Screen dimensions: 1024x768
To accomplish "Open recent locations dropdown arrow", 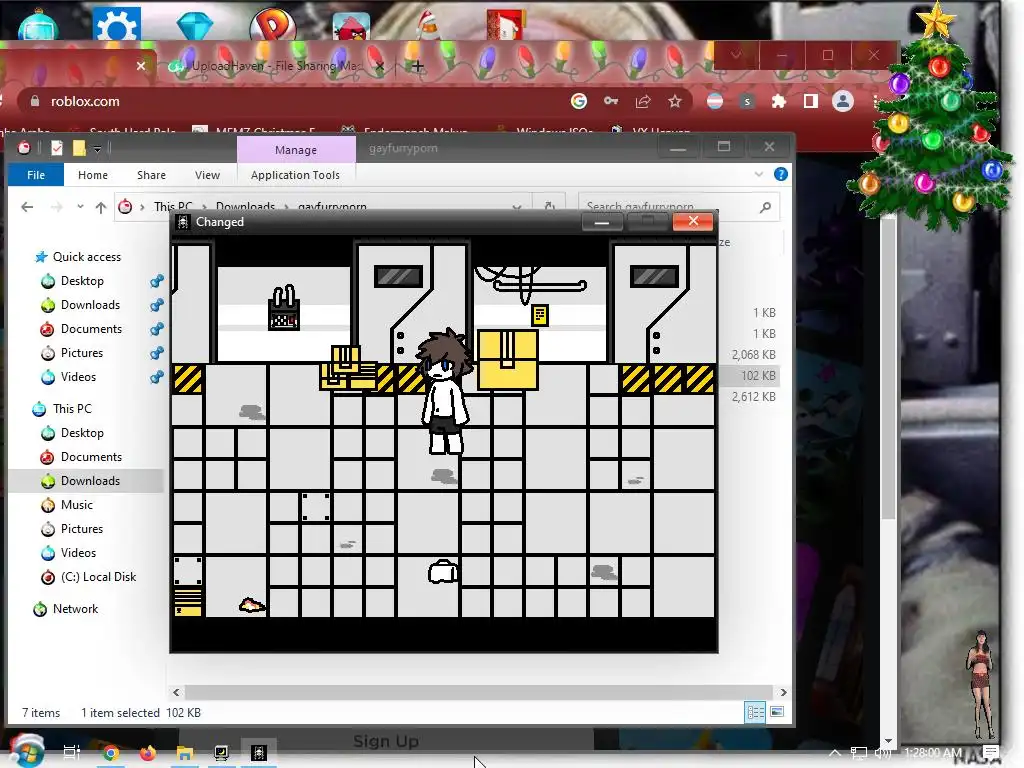I will click(x=80, y=206).
